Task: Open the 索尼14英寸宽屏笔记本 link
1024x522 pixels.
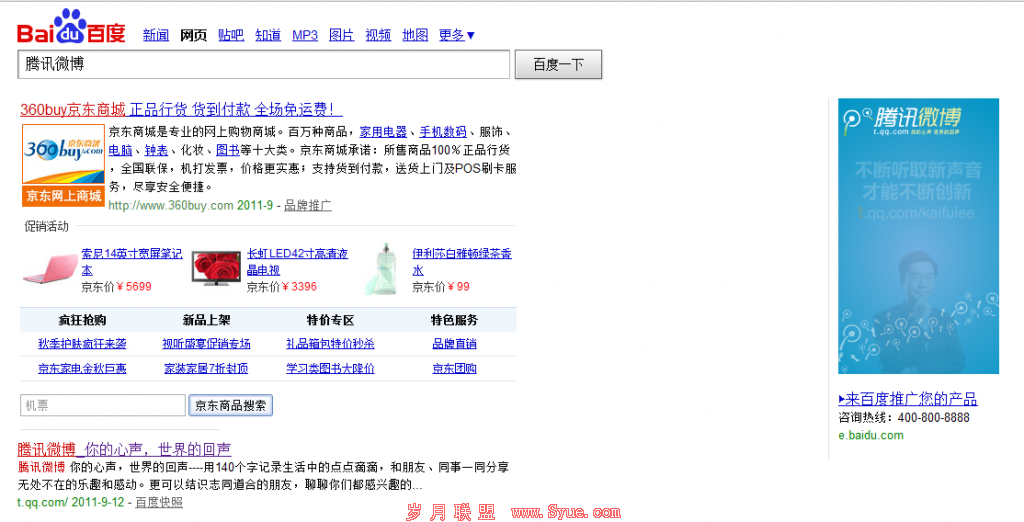Action: coord(132,261)
